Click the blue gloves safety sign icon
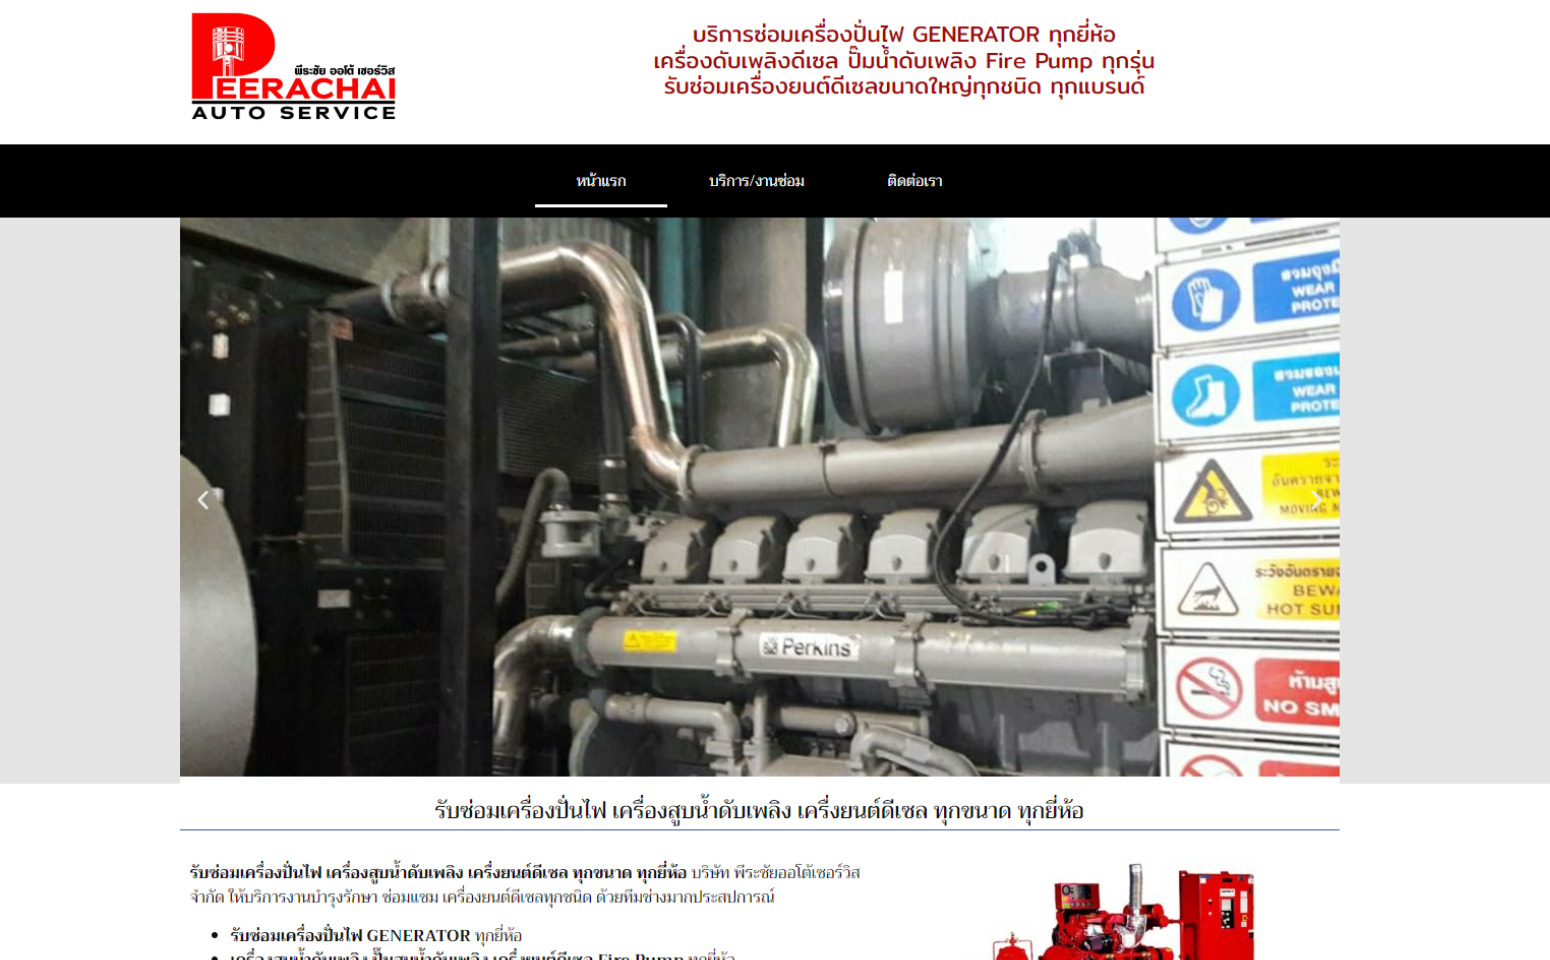The height and width of the screenshot is (960, 1550). 1205,298
